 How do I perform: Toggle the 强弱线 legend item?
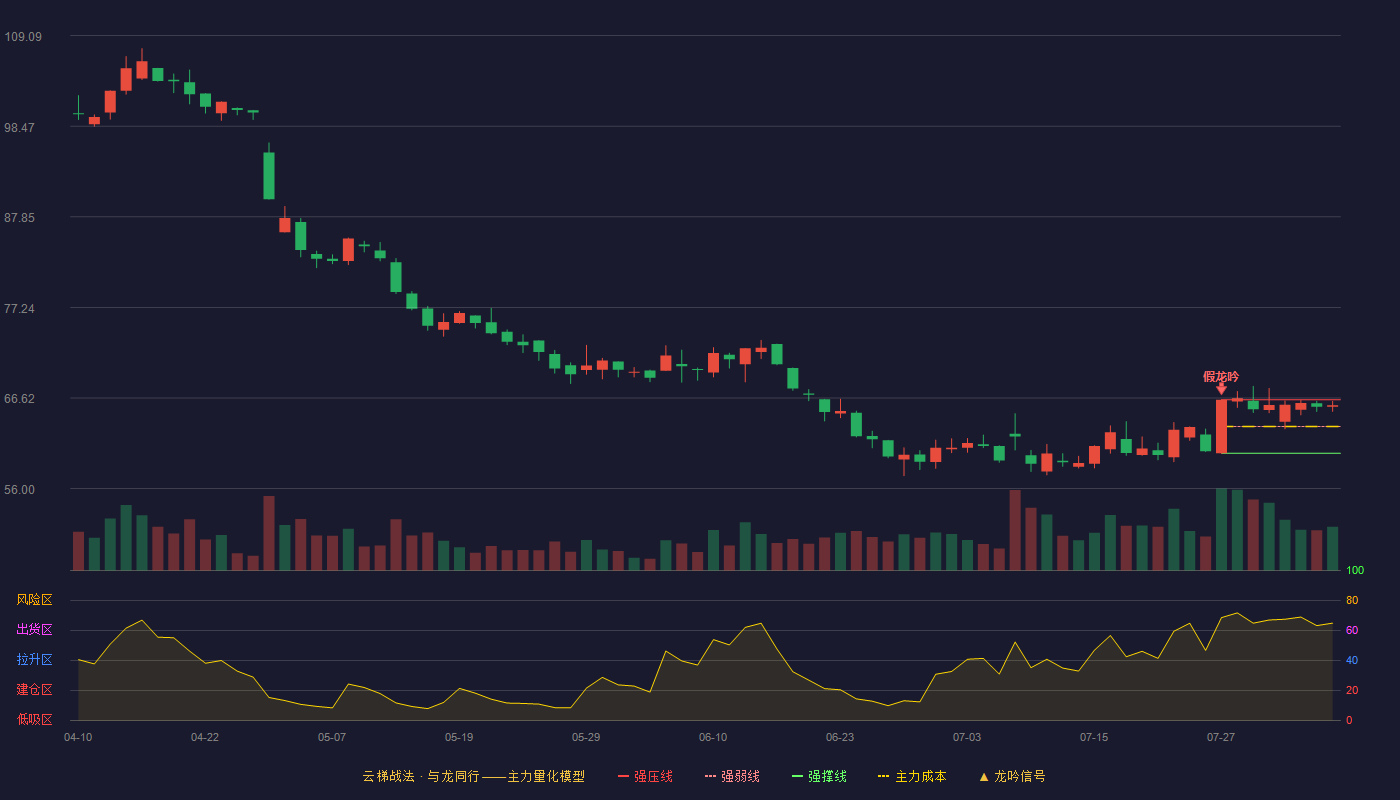coord(732,776)
